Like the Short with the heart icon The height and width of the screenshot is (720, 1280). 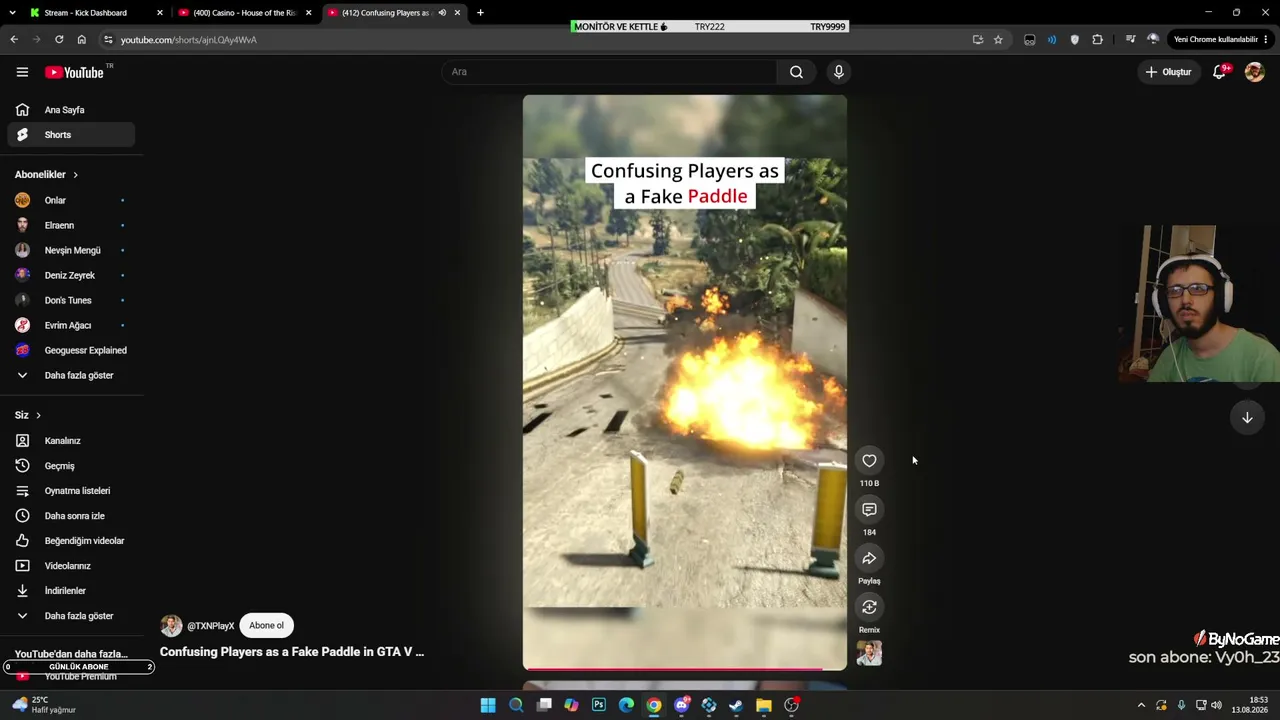(x=869, y=461)
